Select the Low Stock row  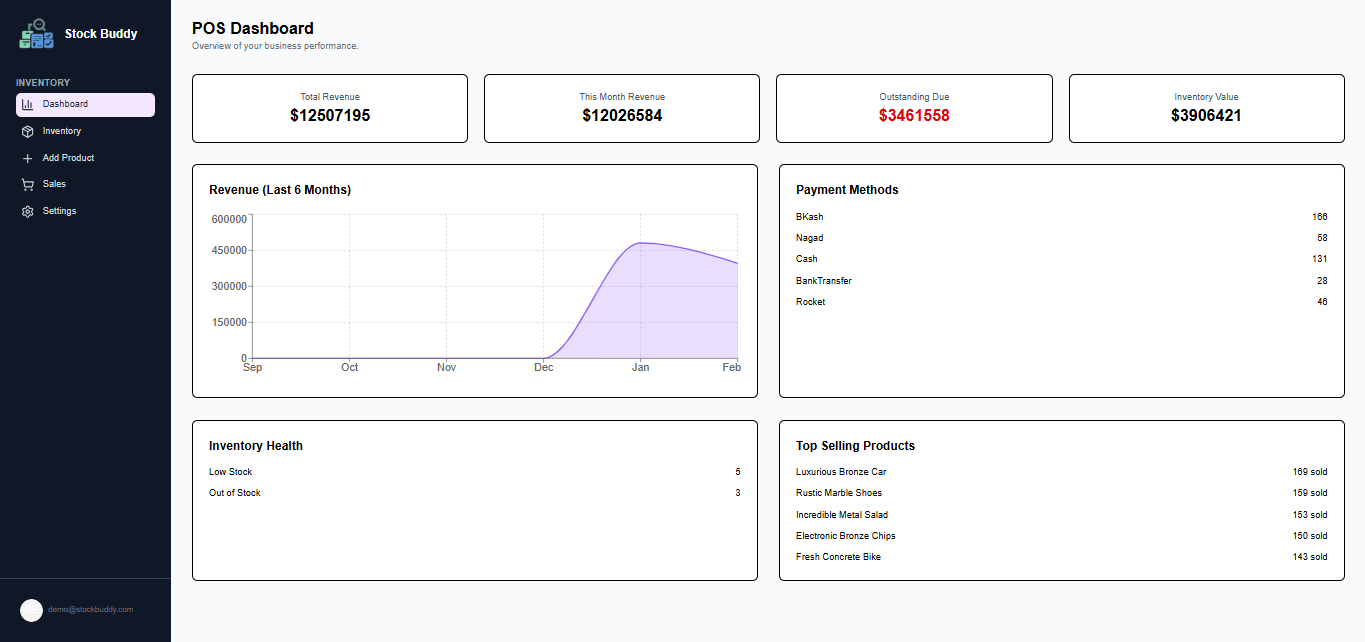[474, 472]
